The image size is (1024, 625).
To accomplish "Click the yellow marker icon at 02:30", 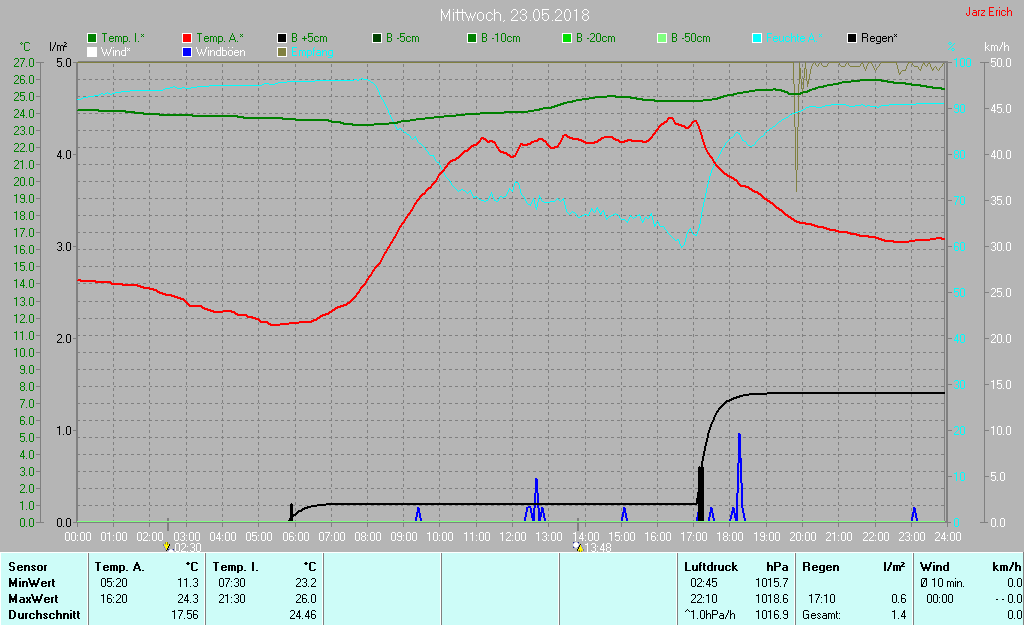I will 167,547.
